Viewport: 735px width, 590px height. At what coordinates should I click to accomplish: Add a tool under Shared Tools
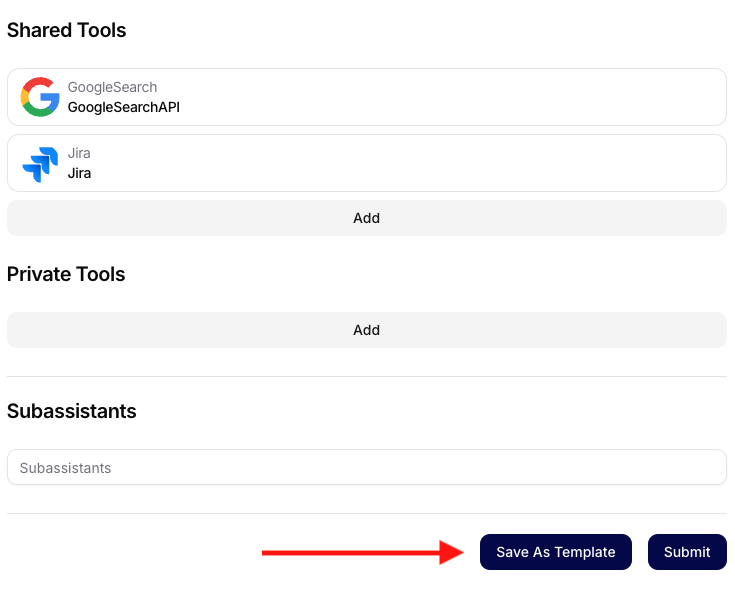click(366, 218)
